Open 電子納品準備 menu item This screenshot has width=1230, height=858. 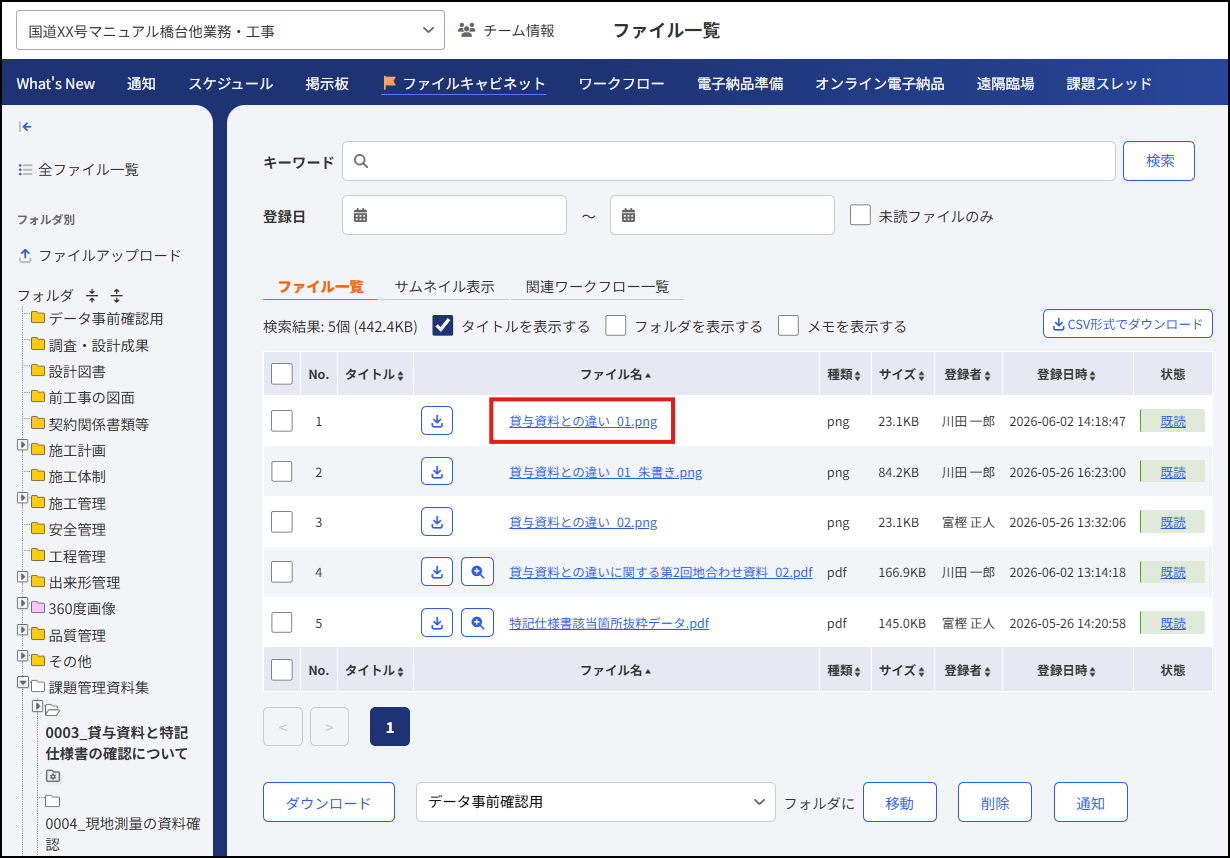click(740, 84)
